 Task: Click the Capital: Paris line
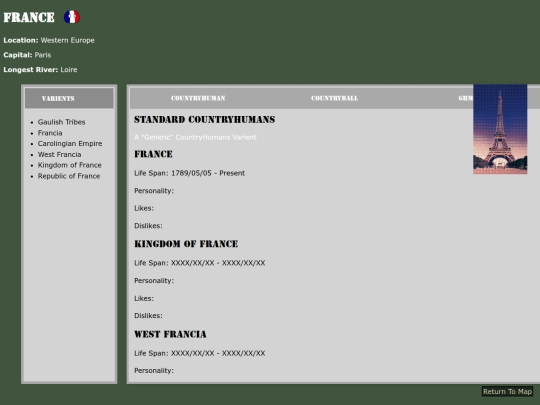(27, 55)
